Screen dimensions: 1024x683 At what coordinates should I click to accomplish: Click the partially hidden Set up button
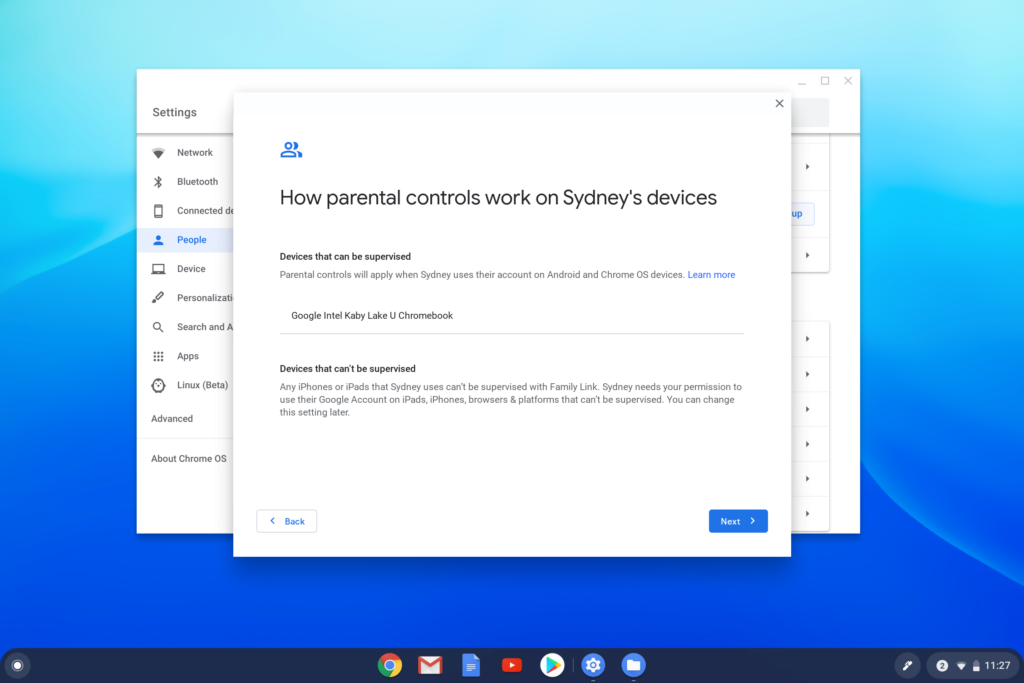803,214
